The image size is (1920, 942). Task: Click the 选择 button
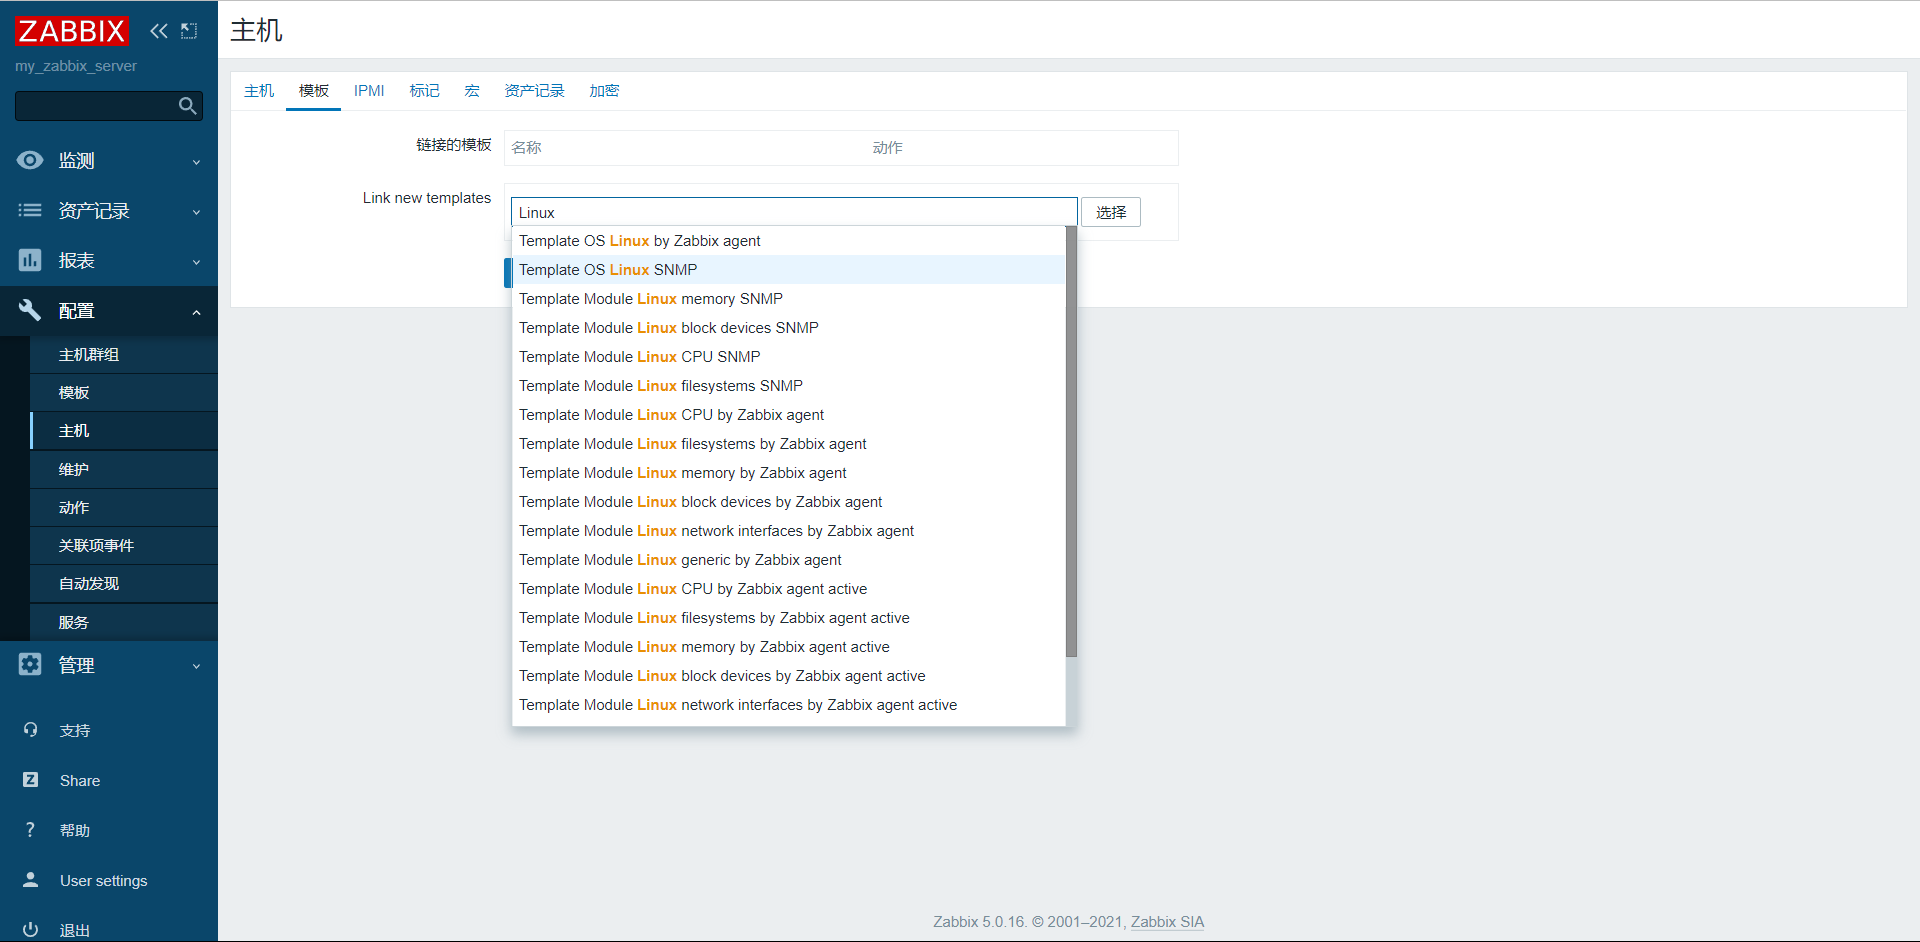[x=1111, y=212]
